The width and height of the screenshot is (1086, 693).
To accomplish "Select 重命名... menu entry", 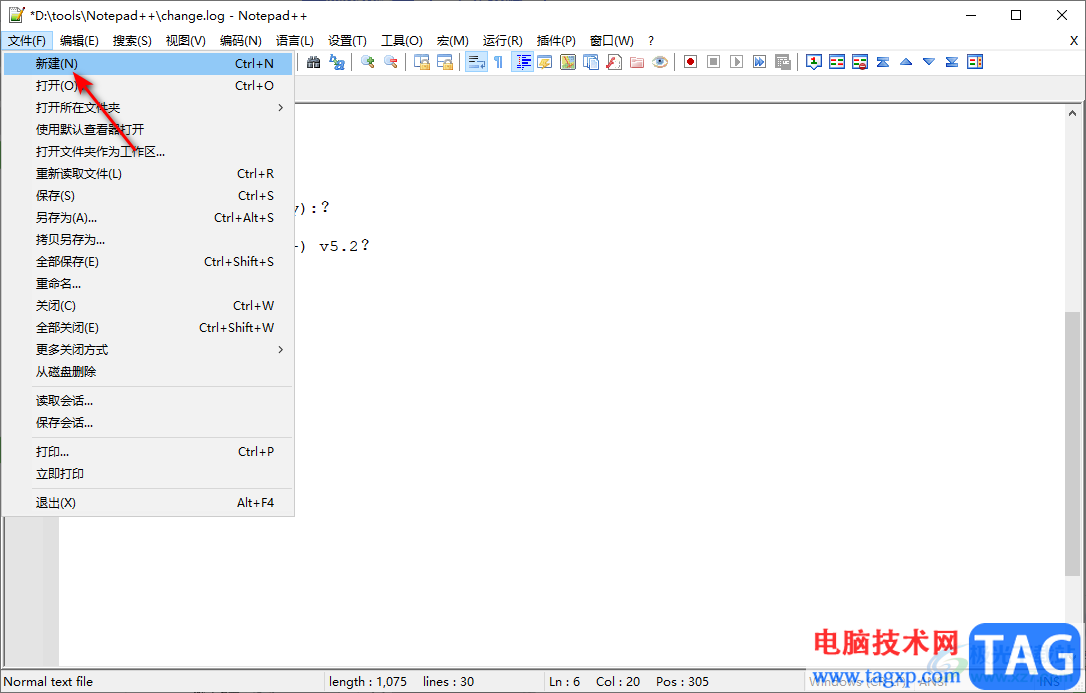I will [x=148, y=284].
